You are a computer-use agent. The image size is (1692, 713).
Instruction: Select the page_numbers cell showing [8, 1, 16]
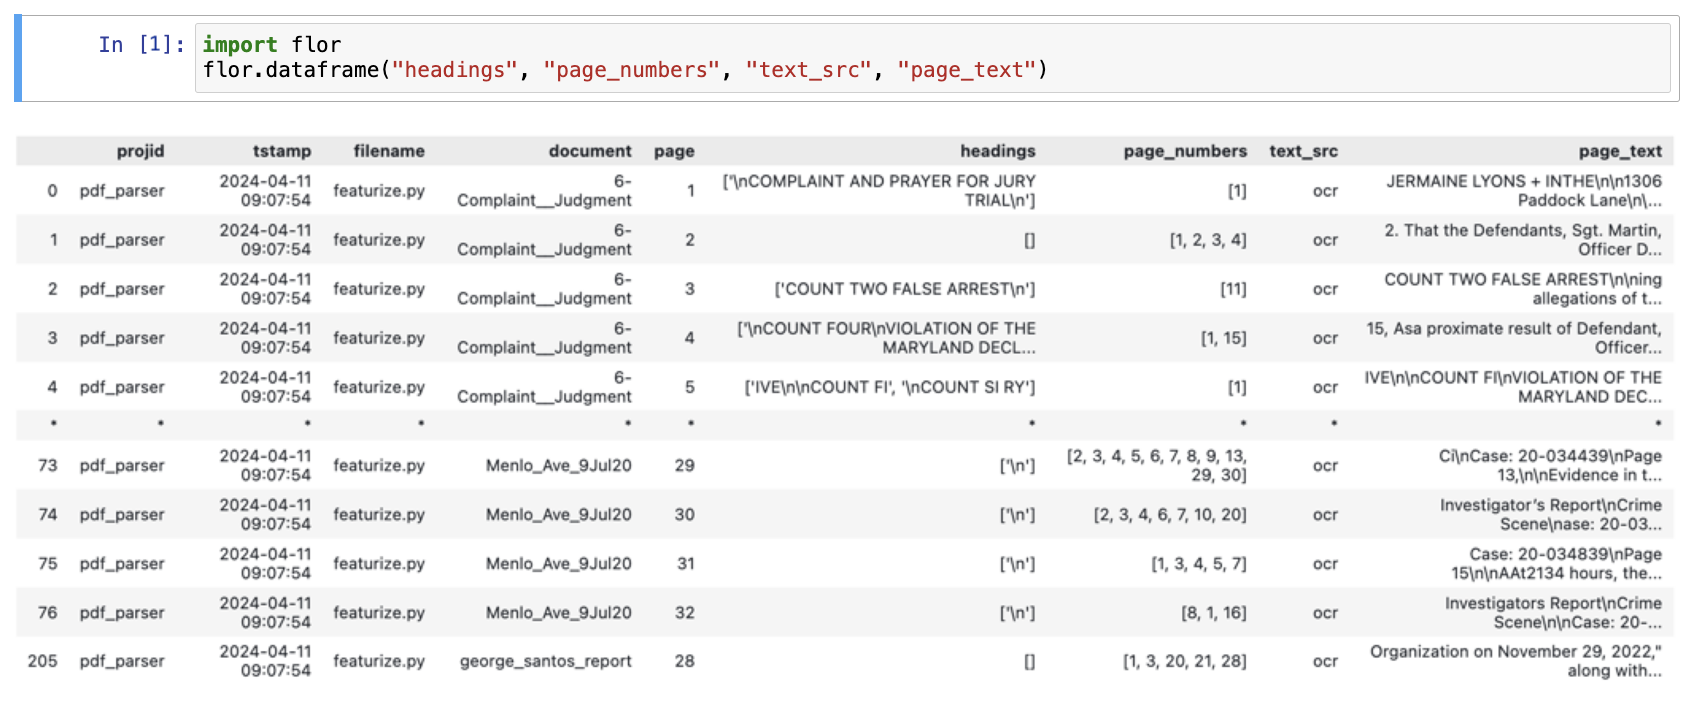1213,612
